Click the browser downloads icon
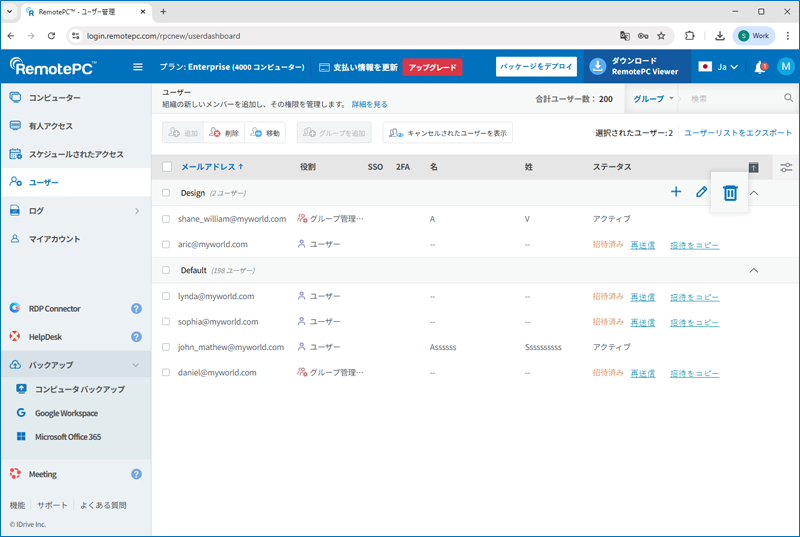 pyautogui.click(x=720, y=36)
